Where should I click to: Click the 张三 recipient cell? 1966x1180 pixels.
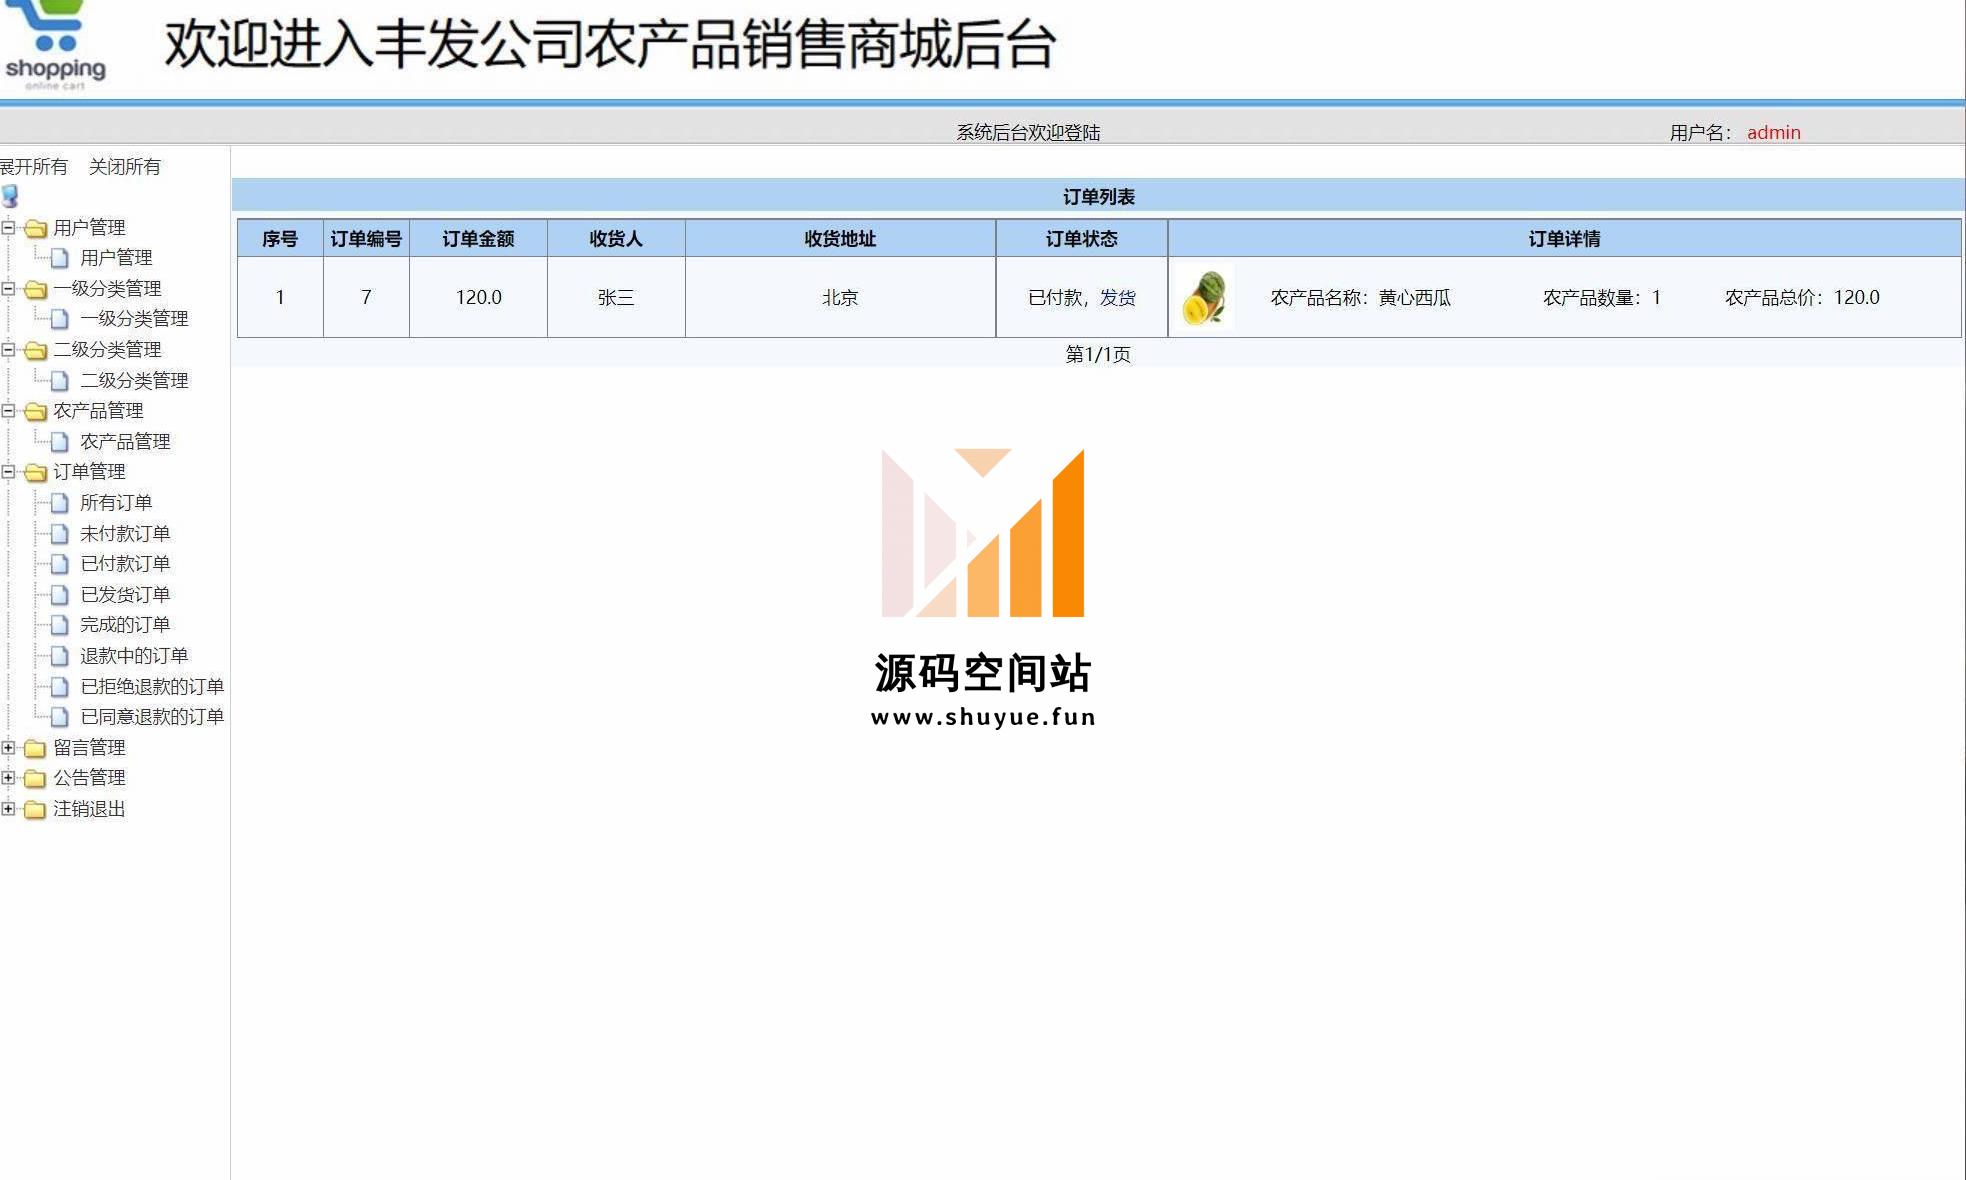(616, 297)
